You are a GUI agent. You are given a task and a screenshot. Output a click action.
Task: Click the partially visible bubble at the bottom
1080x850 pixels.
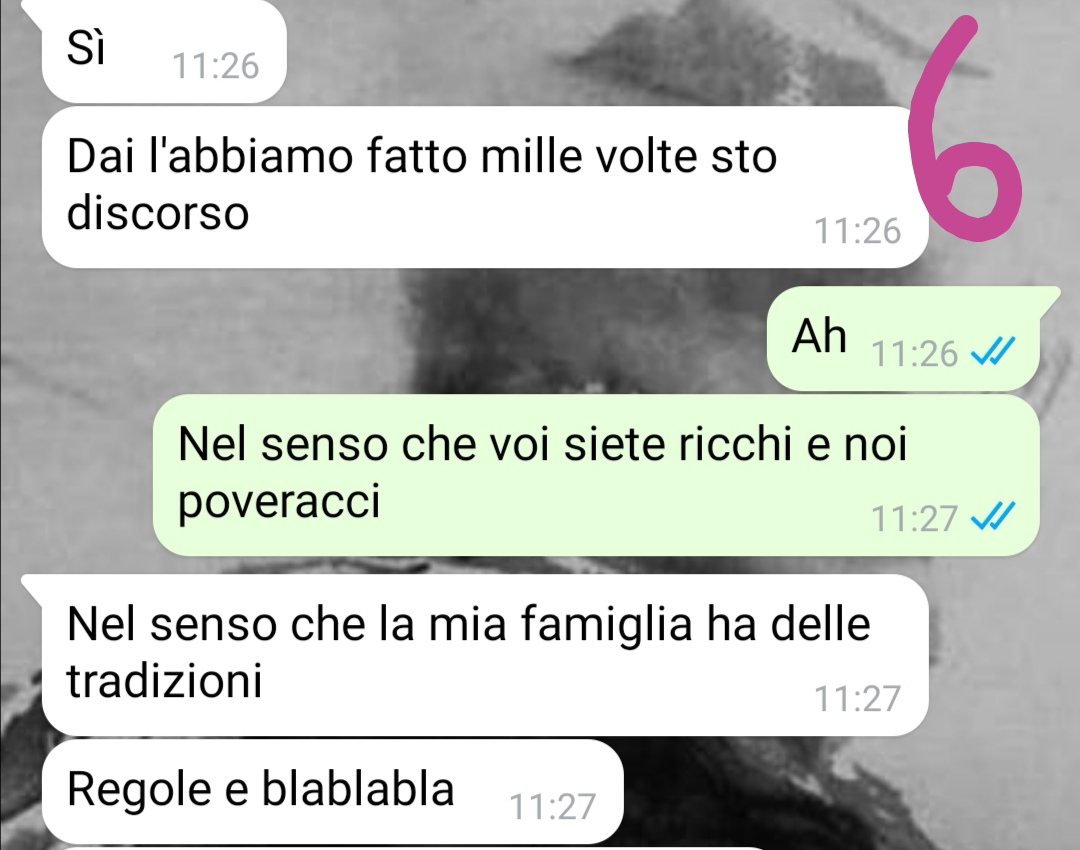(x=413, y=848)
